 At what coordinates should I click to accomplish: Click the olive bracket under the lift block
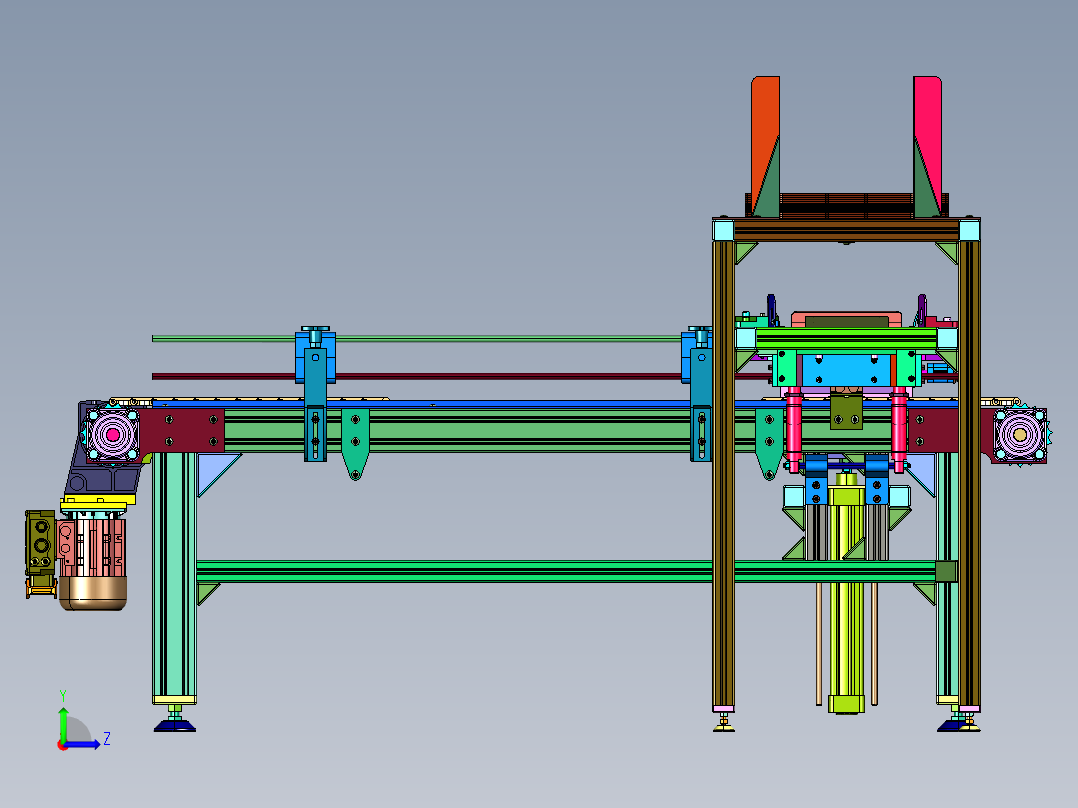(x=846, y=411)
